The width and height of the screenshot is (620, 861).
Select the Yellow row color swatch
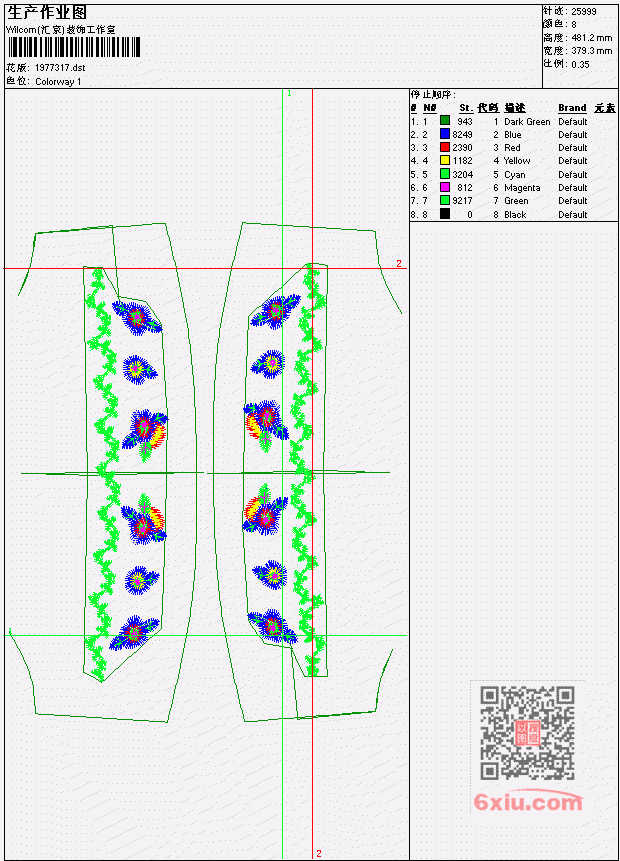(x=445, y=160)
